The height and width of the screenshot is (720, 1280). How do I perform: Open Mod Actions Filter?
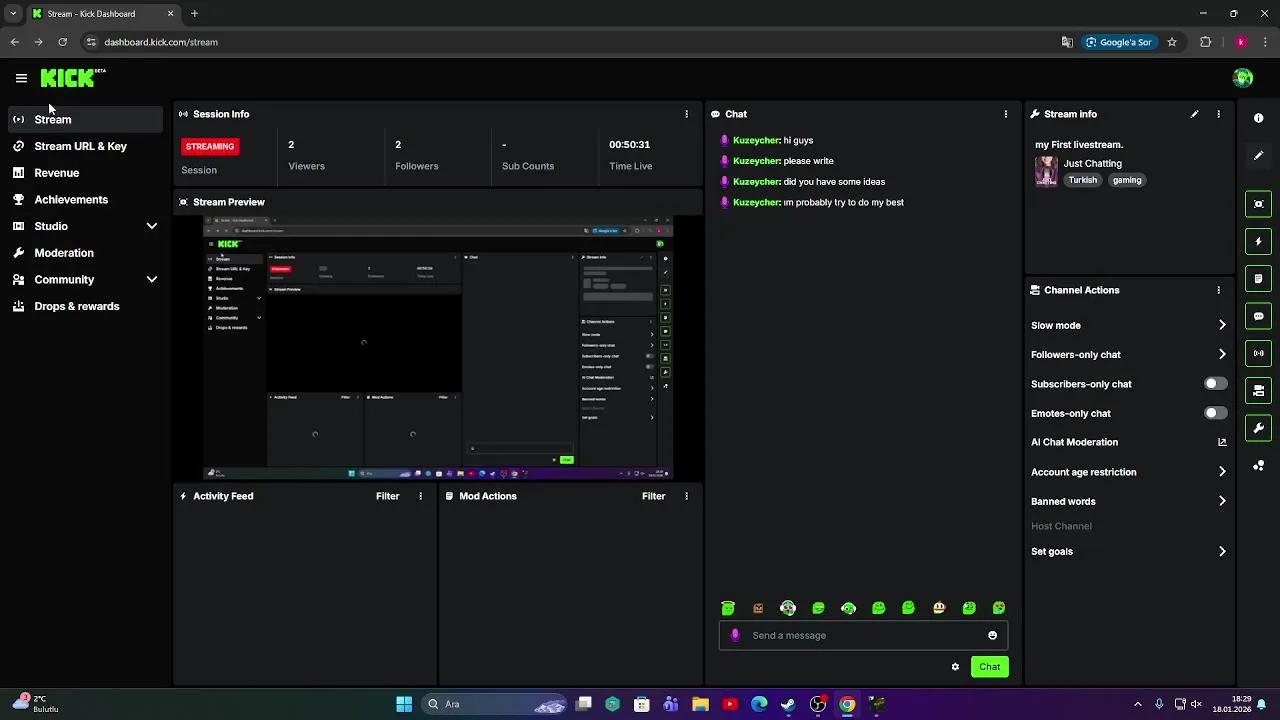click(x=653, y=496)
